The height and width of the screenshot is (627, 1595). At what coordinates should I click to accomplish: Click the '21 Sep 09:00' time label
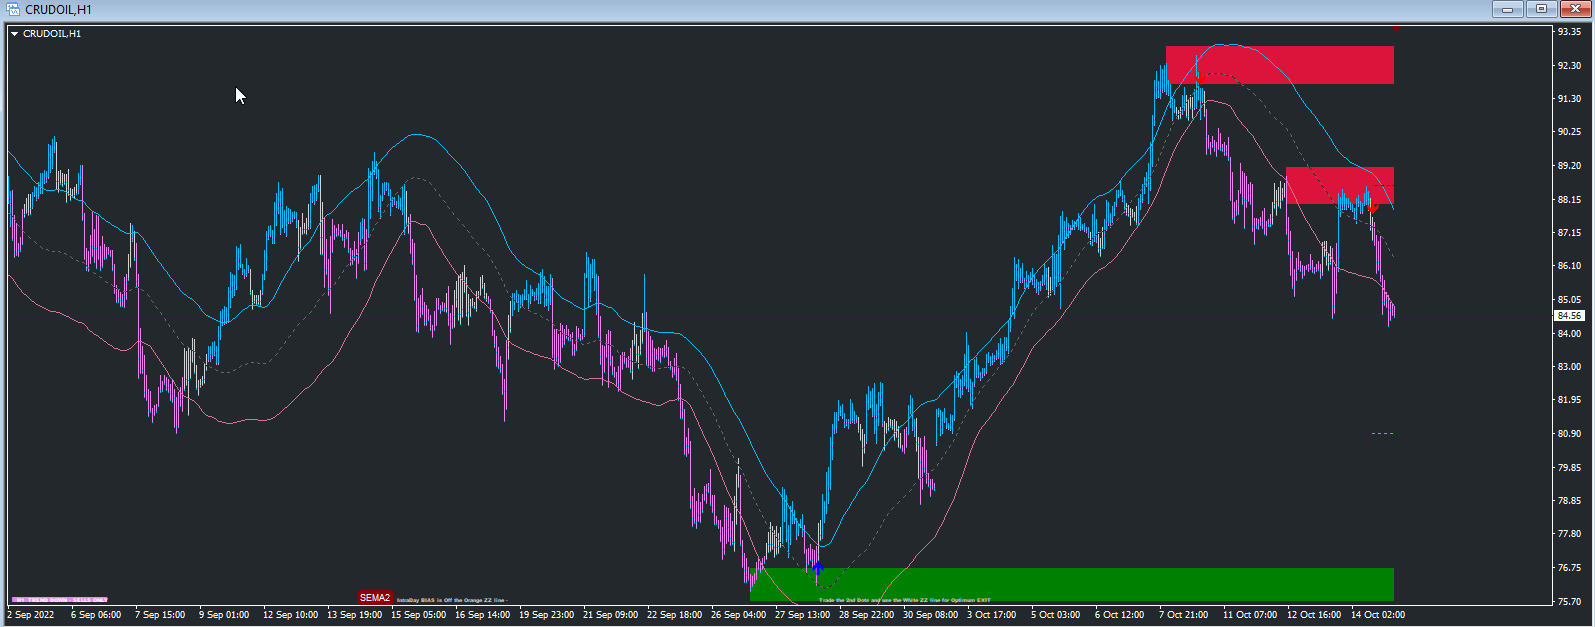(611, 615)
